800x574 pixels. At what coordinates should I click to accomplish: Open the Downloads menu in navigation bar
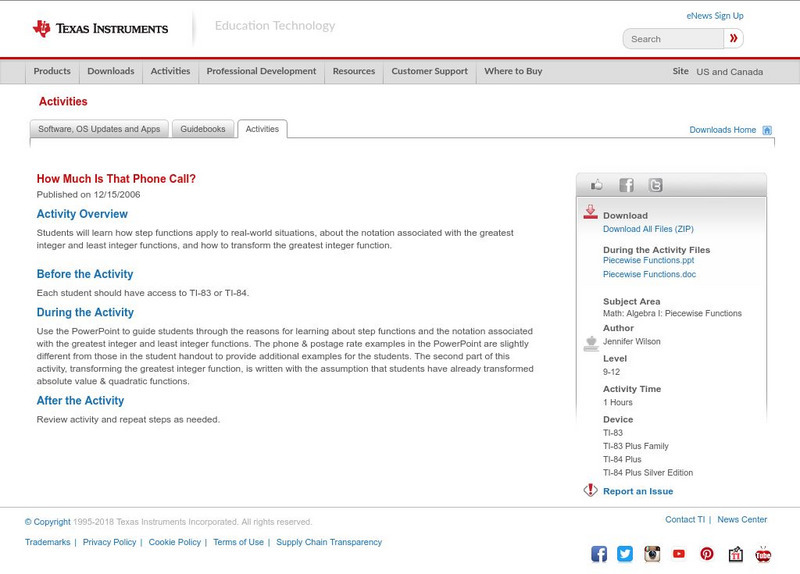point(111,71)
